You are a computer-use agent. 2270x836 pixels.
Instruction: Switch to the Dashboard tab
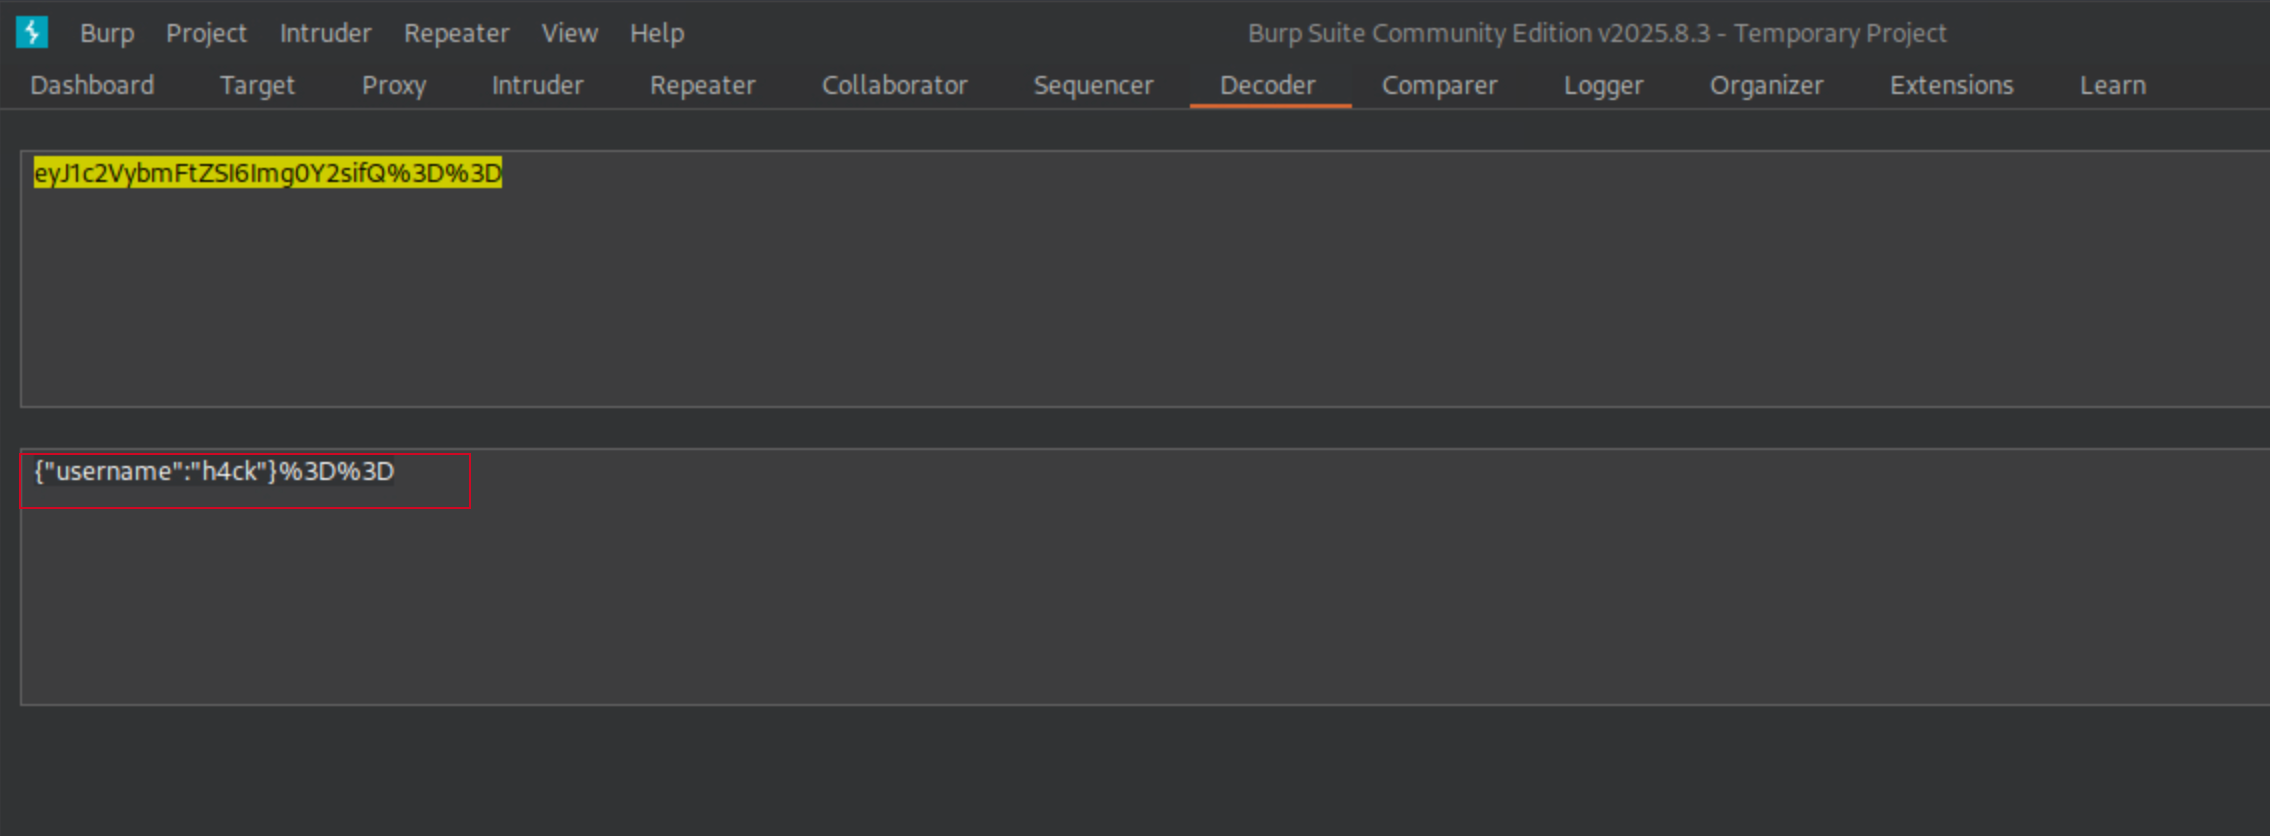[92, 85]
